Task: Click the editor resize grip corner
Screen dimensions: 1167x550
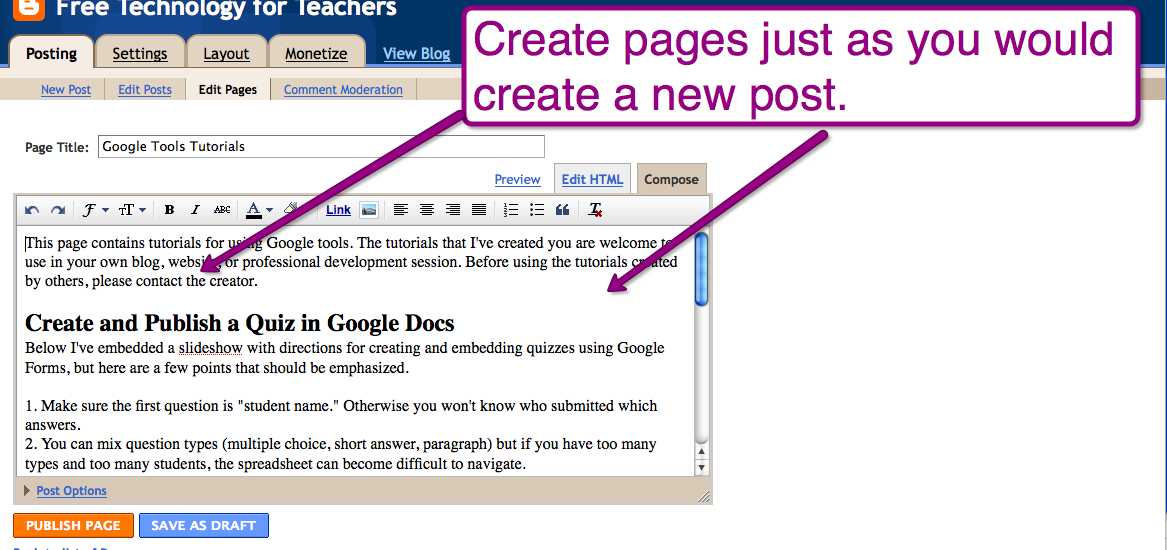Action: pyautogui.click(x=704, y=496)
